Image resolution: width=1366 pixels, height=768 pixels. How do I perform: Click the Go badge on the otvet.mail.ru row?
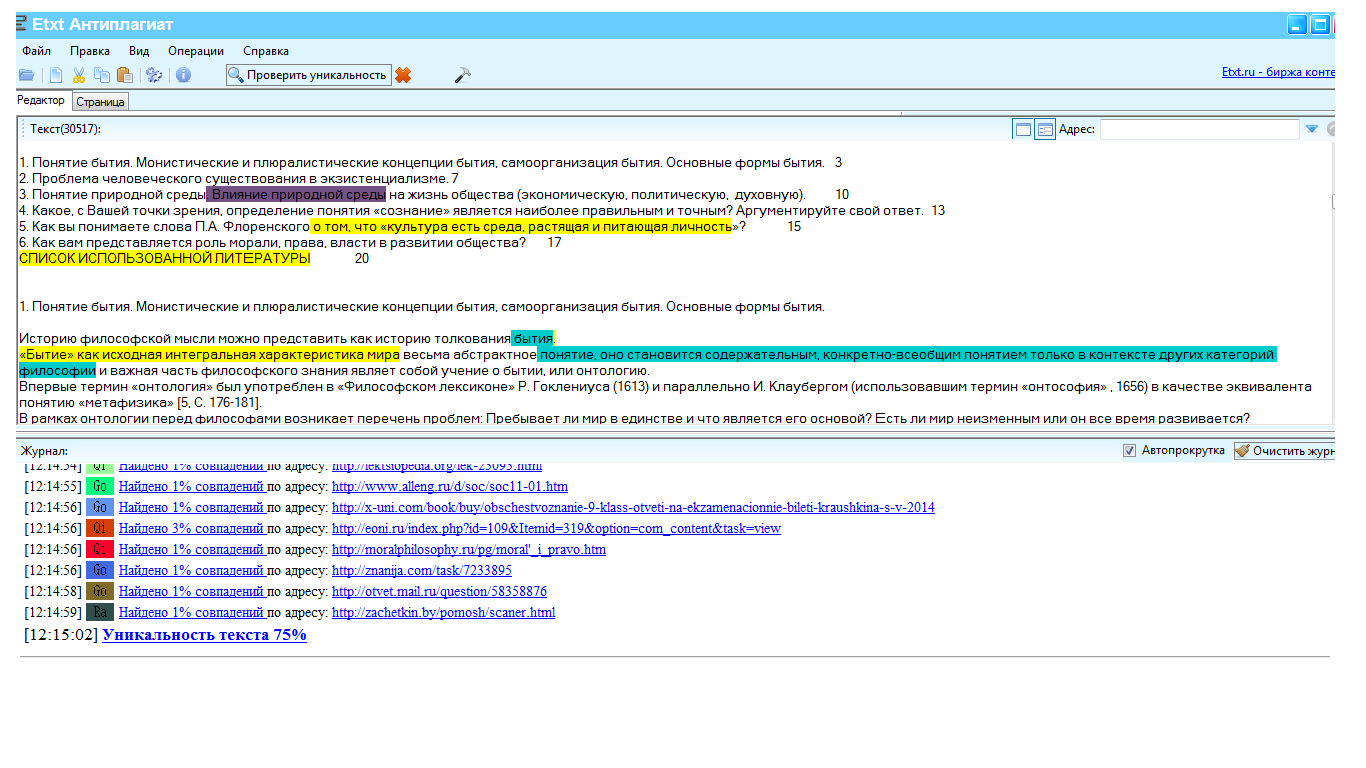click(x=100, y=591)
